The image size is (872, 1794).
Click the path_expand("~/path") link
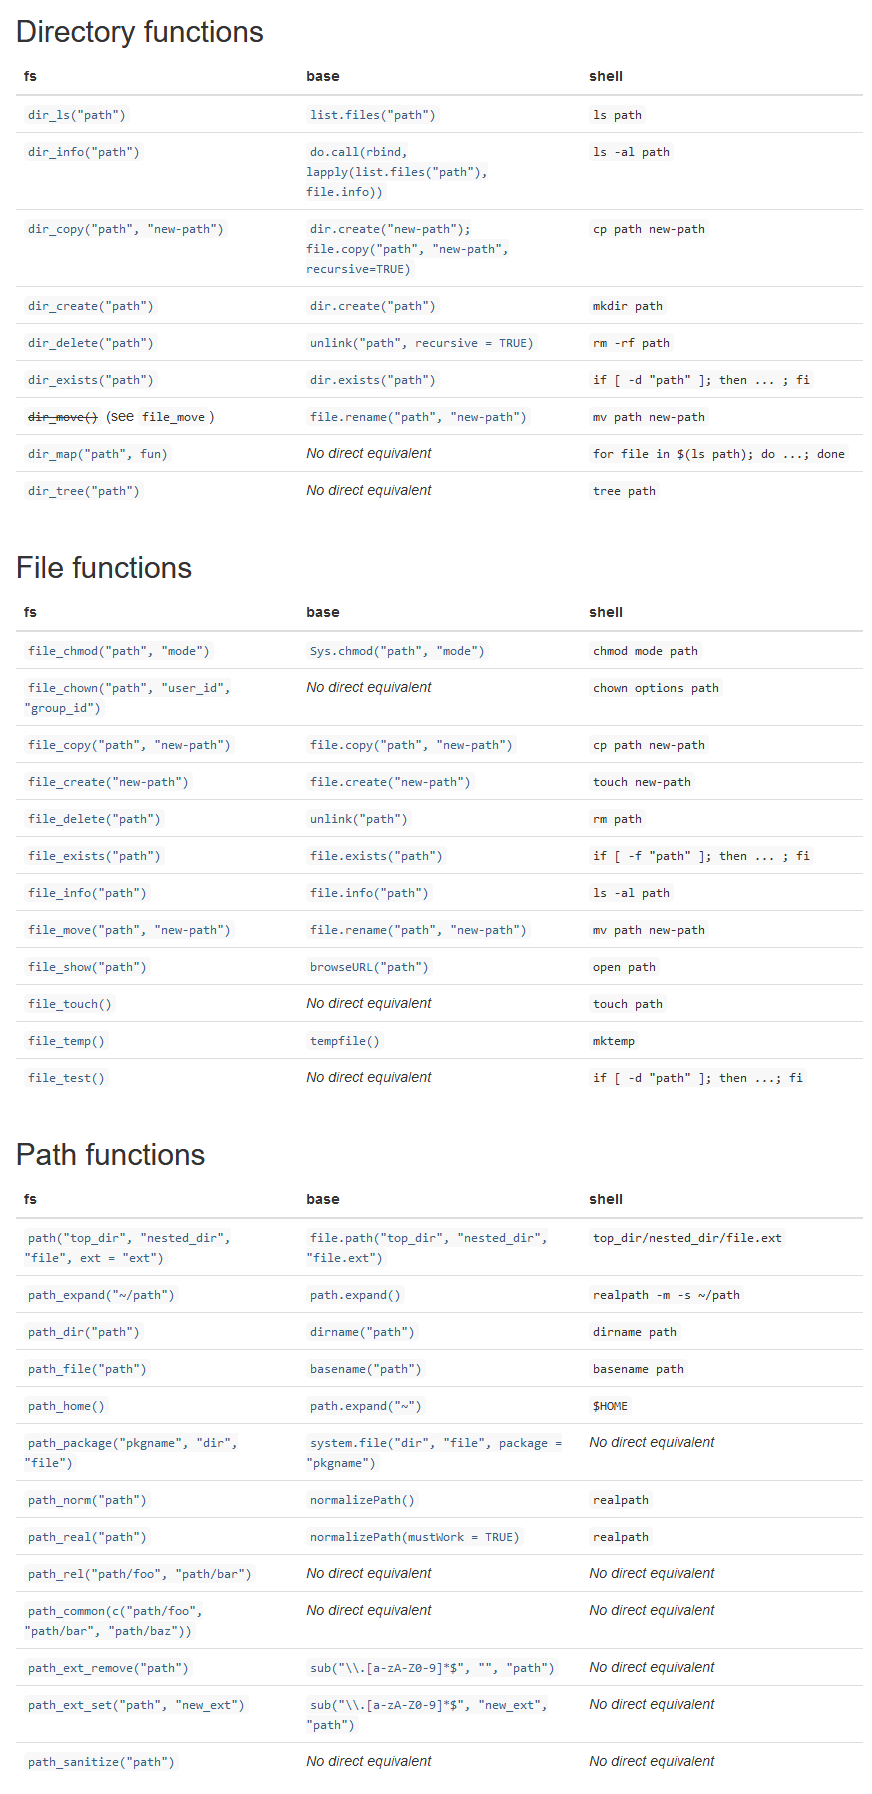pyautogui.click(x=101, y=1295)
